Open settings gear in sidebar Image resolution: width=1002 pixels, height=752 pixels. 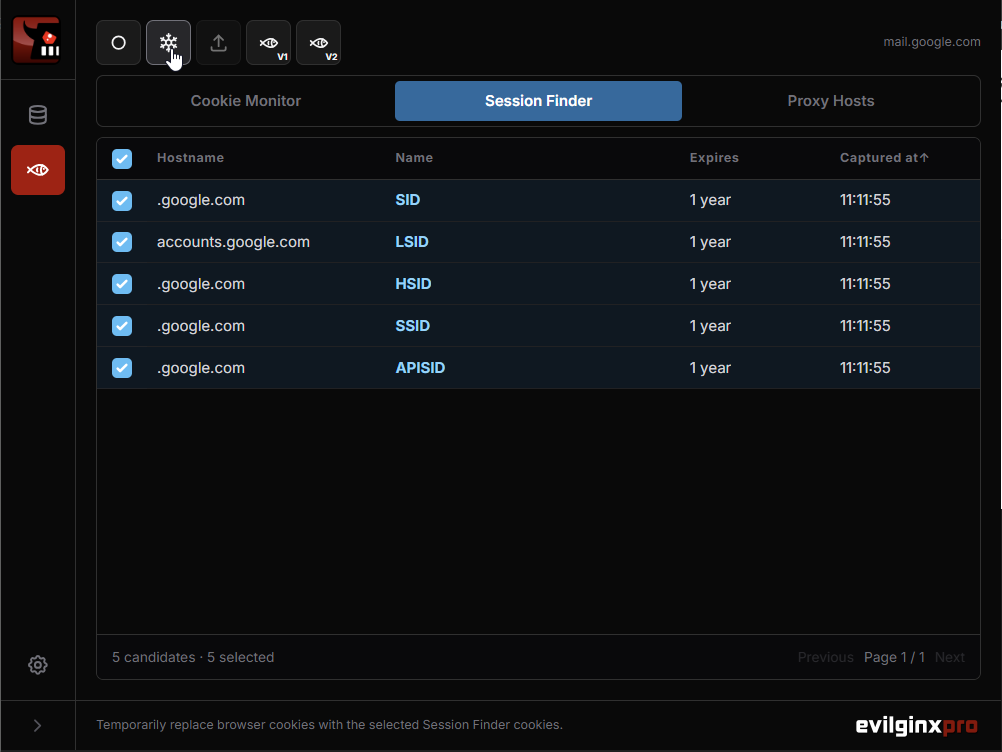coord(38,664)
